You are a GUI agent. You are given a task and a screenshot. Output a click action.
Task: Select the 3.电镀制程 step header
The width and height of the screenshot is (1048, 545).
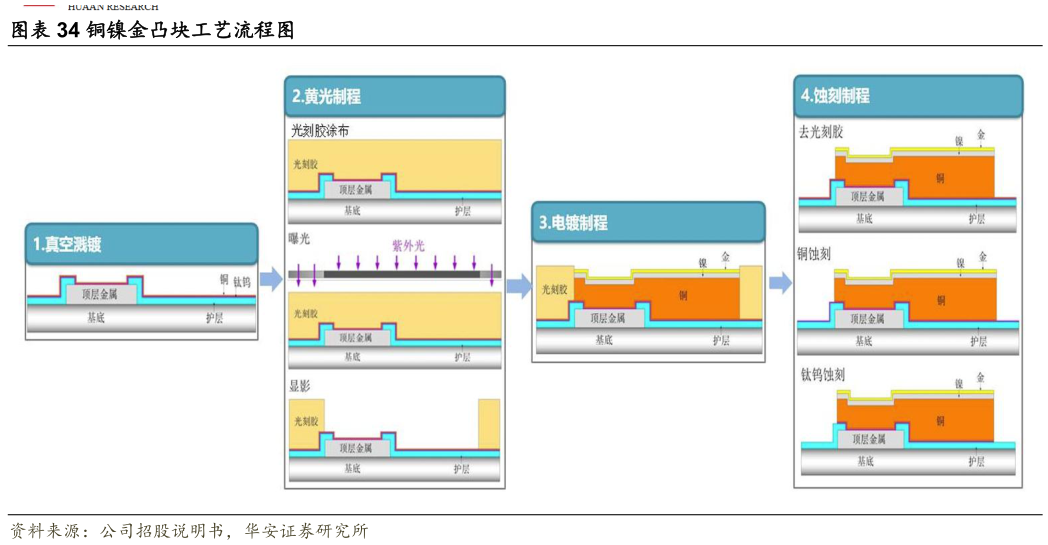tap(648, 223)
